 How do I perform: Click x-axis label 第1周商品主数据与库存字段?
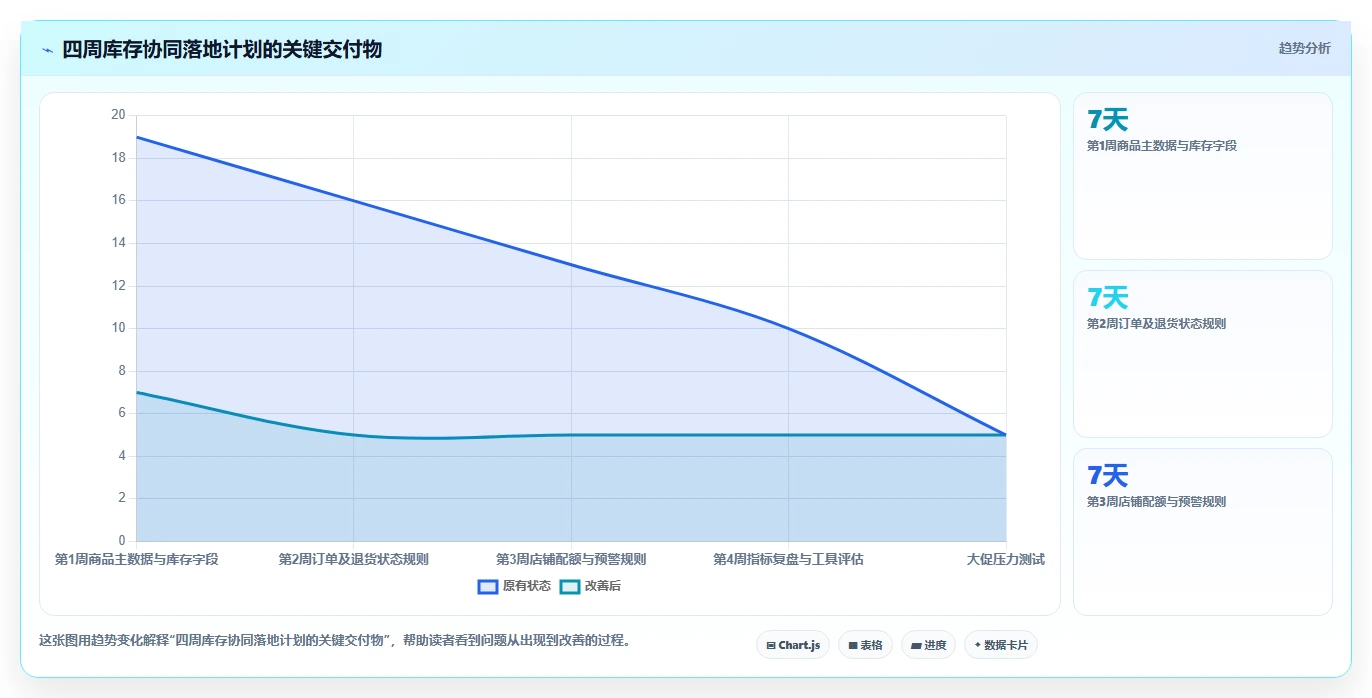[x=136, y=559]
